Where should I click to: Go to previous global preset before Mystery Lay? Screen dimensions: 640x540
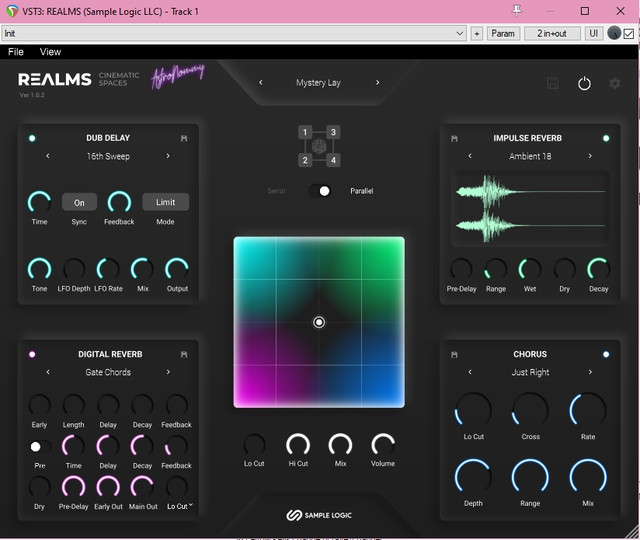point(261,82)
